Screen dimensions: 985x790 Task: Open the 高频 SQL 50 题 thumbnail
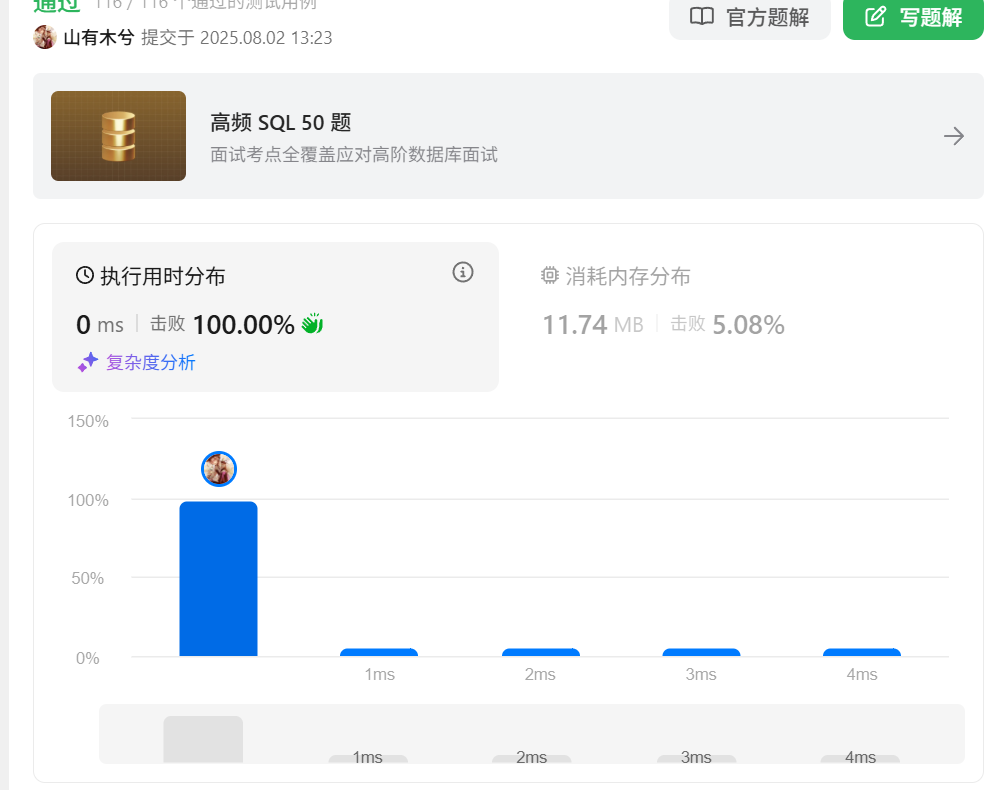[x=118, y=136]
